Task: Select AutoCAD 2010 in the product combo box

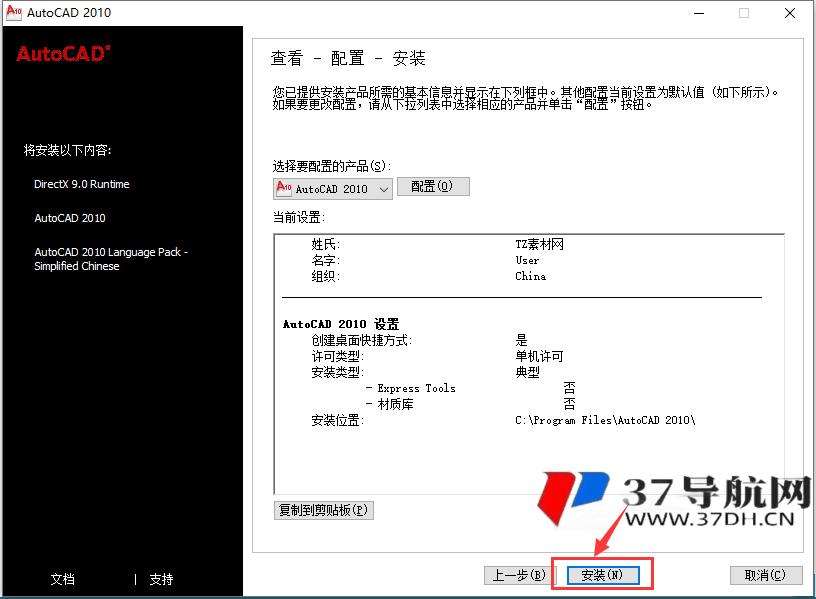Action: click(330, 187)
